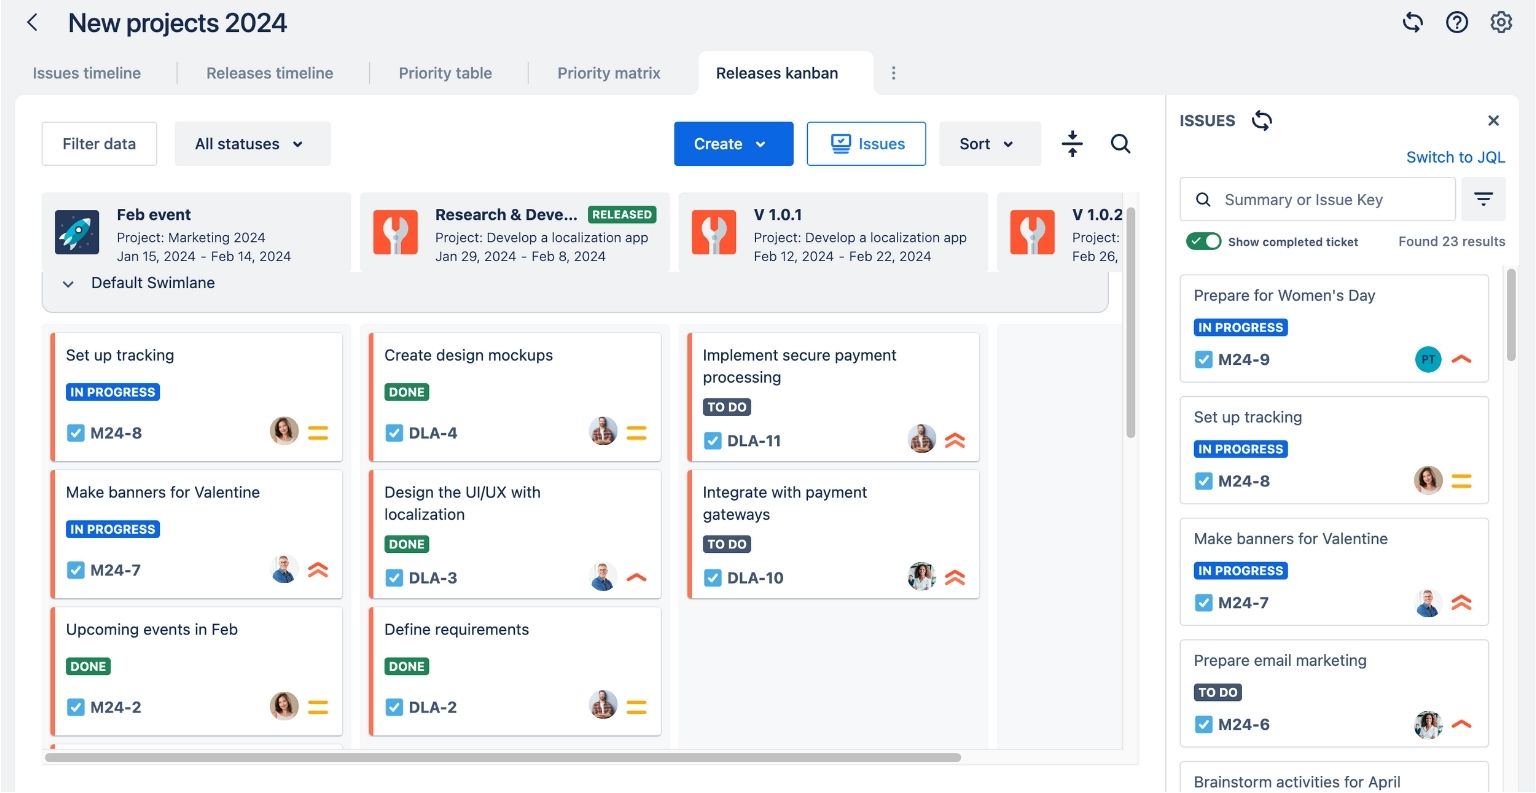This screenshot has height=793, width=1536.
Task: Click the rocket icon on the Feb event release
Action: pos(77,232)
